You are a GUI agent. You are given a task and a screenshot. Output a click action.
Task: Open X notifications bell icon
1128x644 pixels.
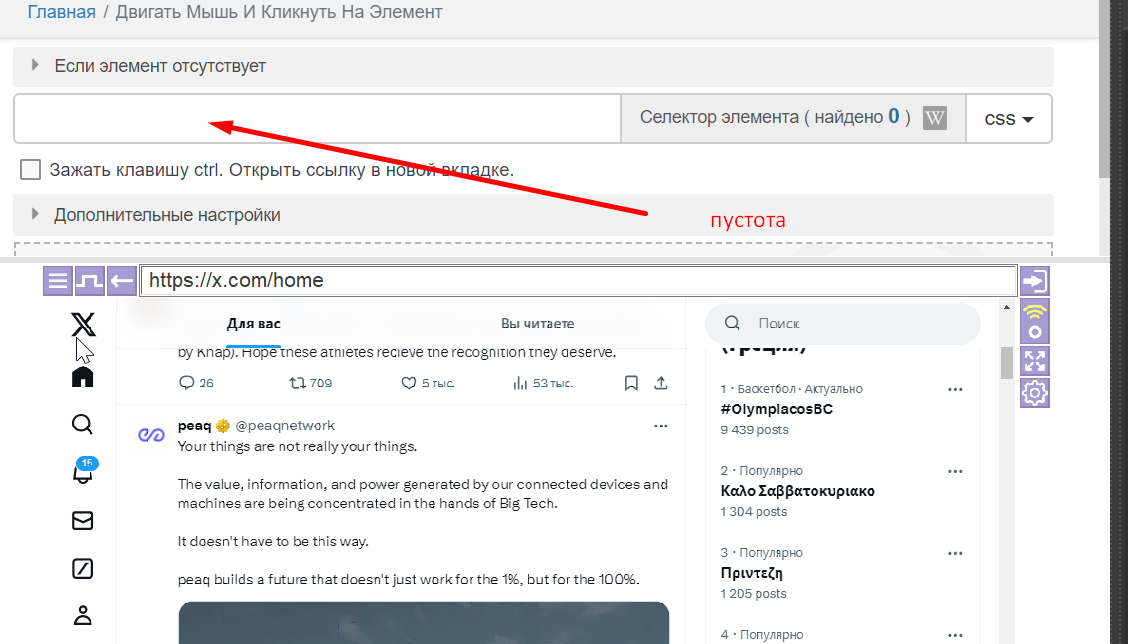pos(83,472)
